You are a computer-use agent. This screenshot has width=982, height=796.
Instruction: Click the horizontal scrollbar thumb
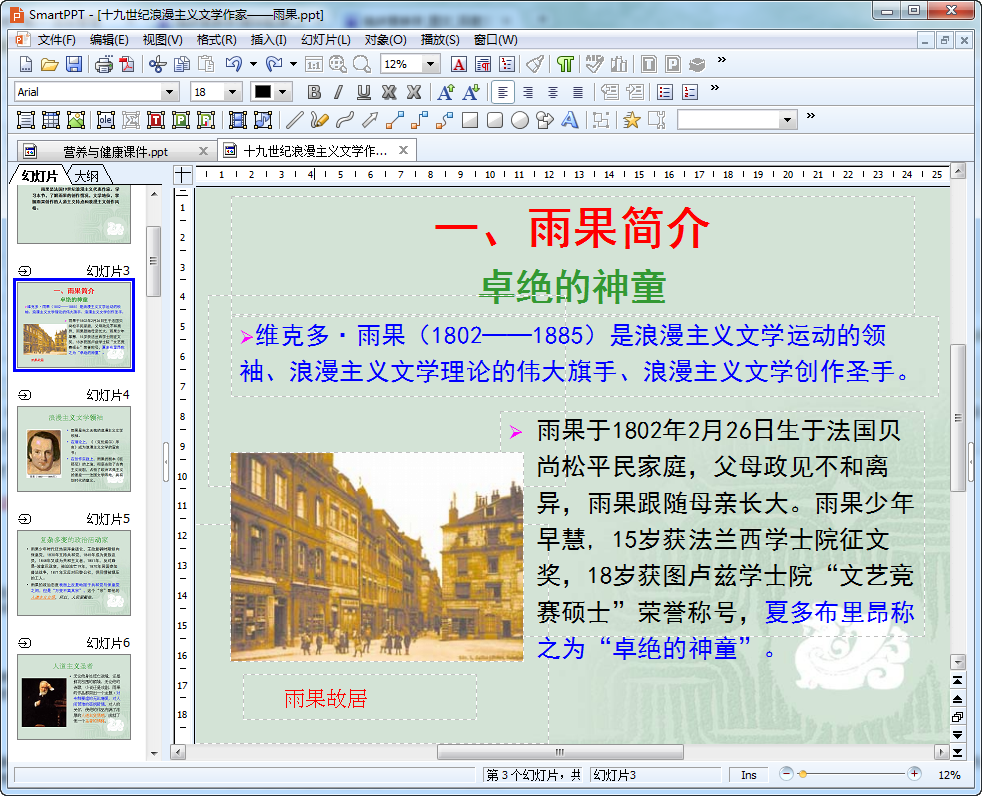[x=560, y=752]
